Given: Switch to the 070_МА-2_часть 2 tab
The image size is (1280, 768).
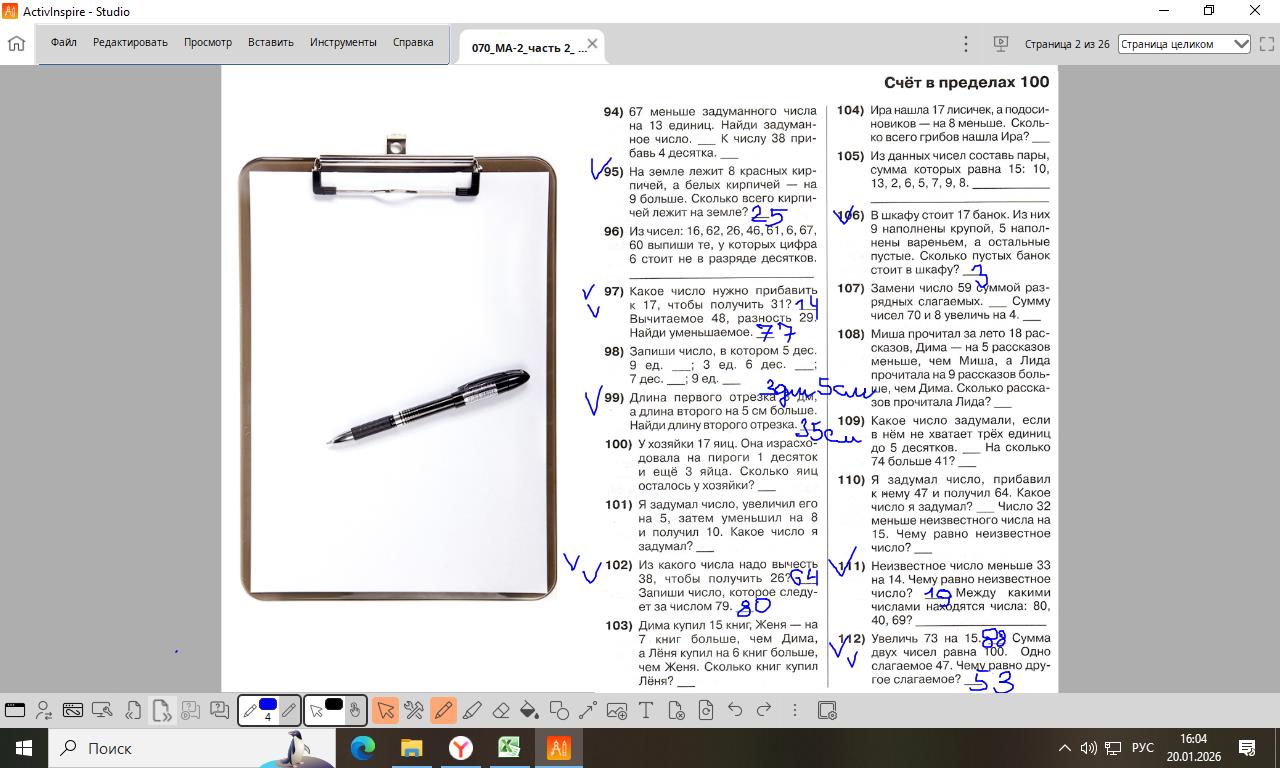Looking at the screenshot, I should pos(530,47).
